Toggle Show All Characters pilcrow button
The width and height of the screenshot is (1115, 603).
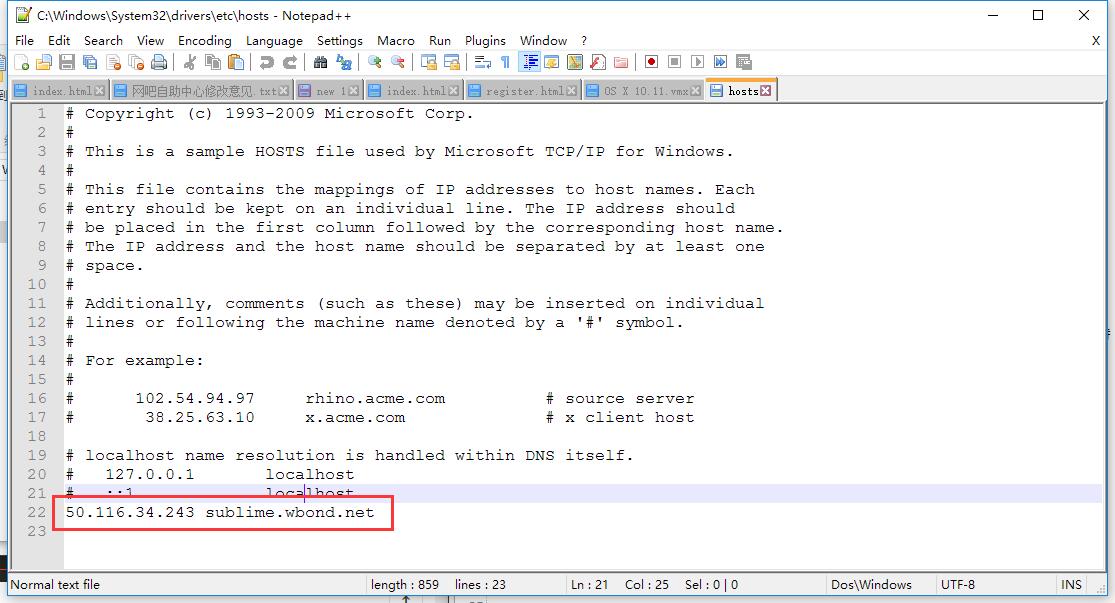click(506, 62)
